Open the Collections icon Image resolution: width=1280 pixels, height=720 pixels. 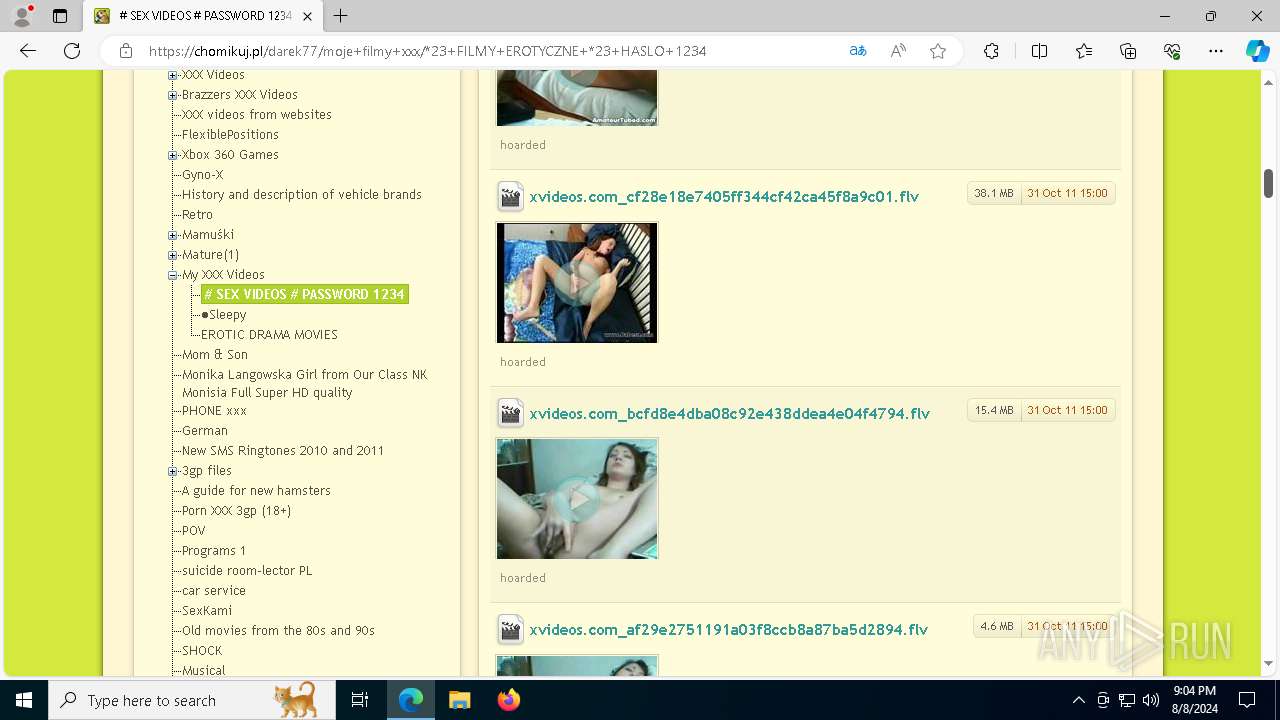[x=1128, y=51]
